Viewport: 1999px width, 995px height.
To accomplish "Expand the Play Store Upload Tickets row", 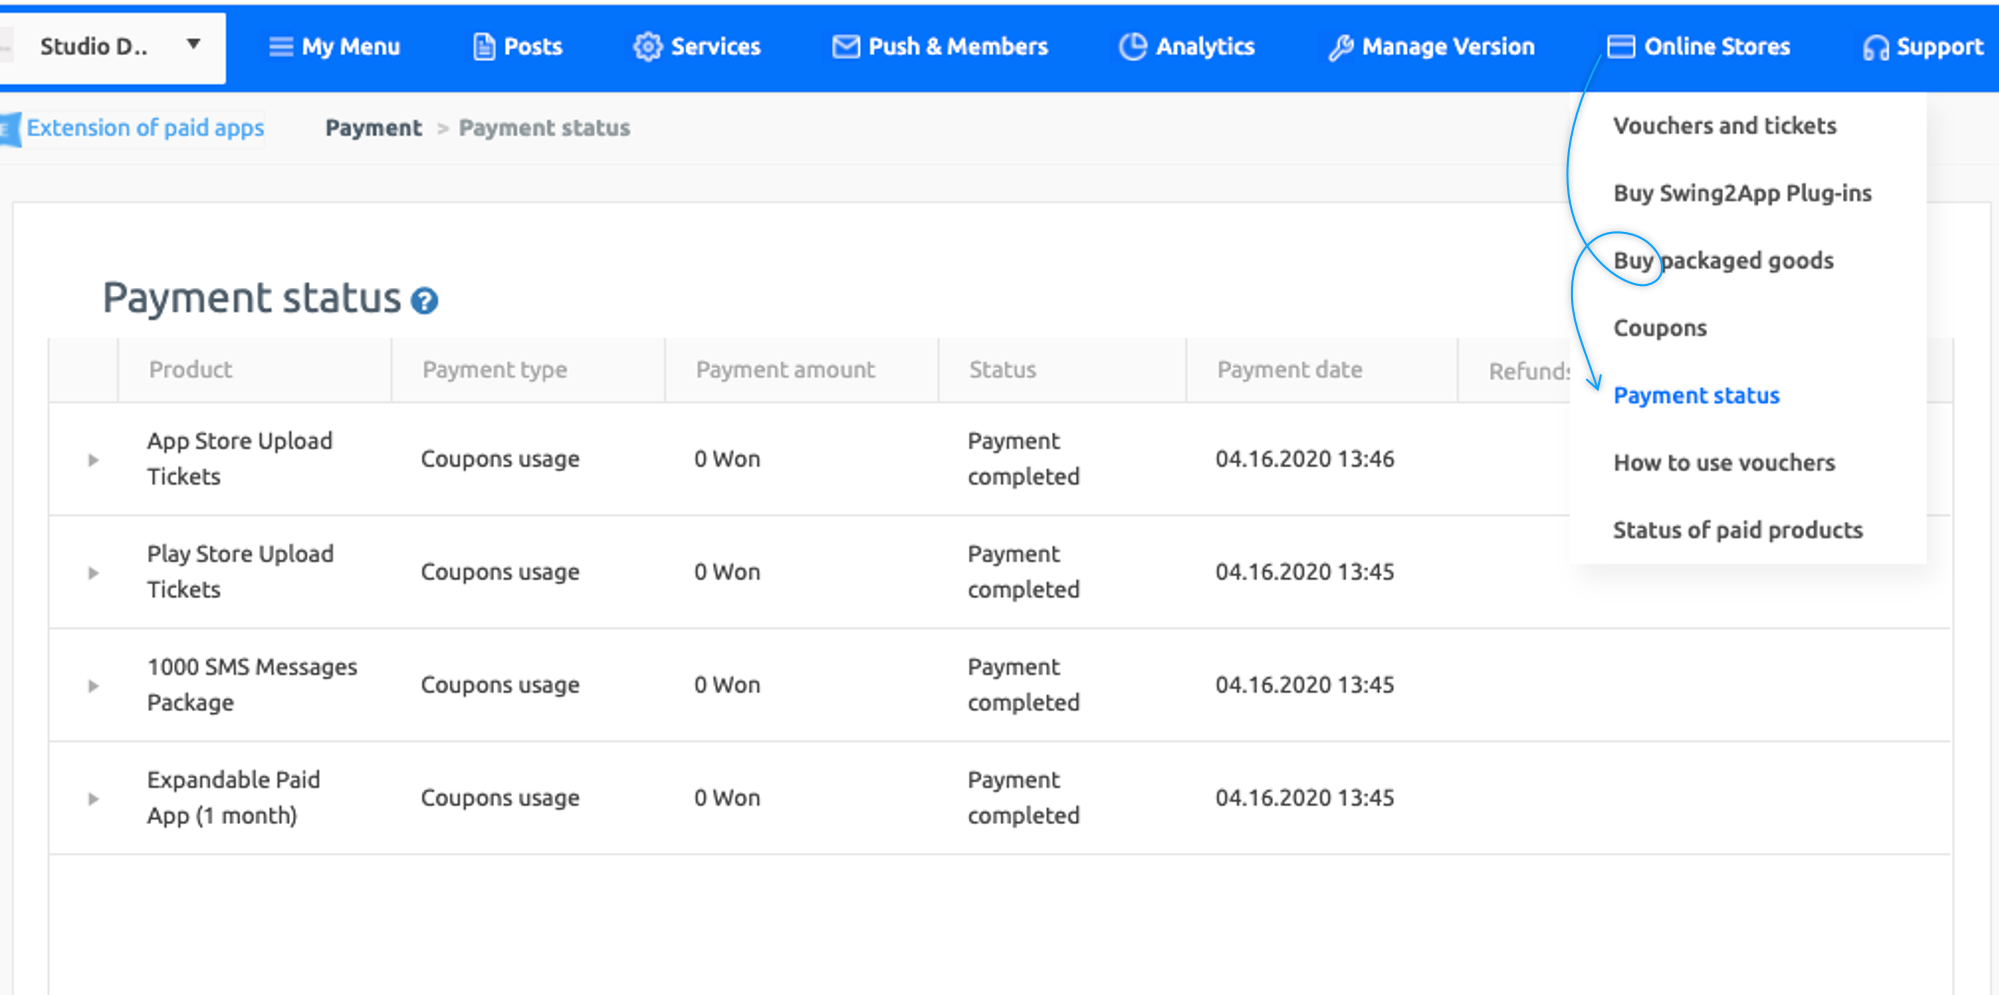I will coord(93,573).
